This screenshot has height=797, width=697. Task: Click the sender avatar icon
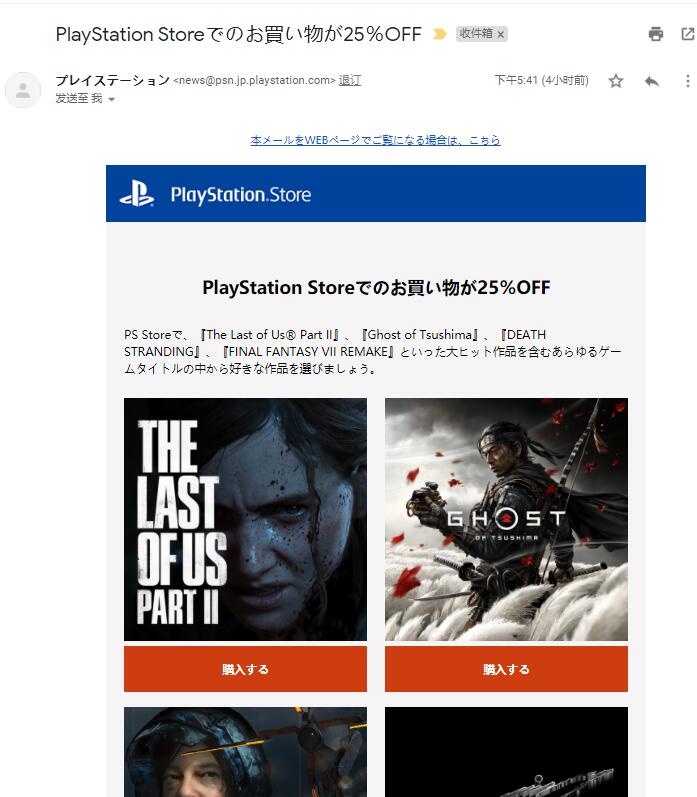23,90
